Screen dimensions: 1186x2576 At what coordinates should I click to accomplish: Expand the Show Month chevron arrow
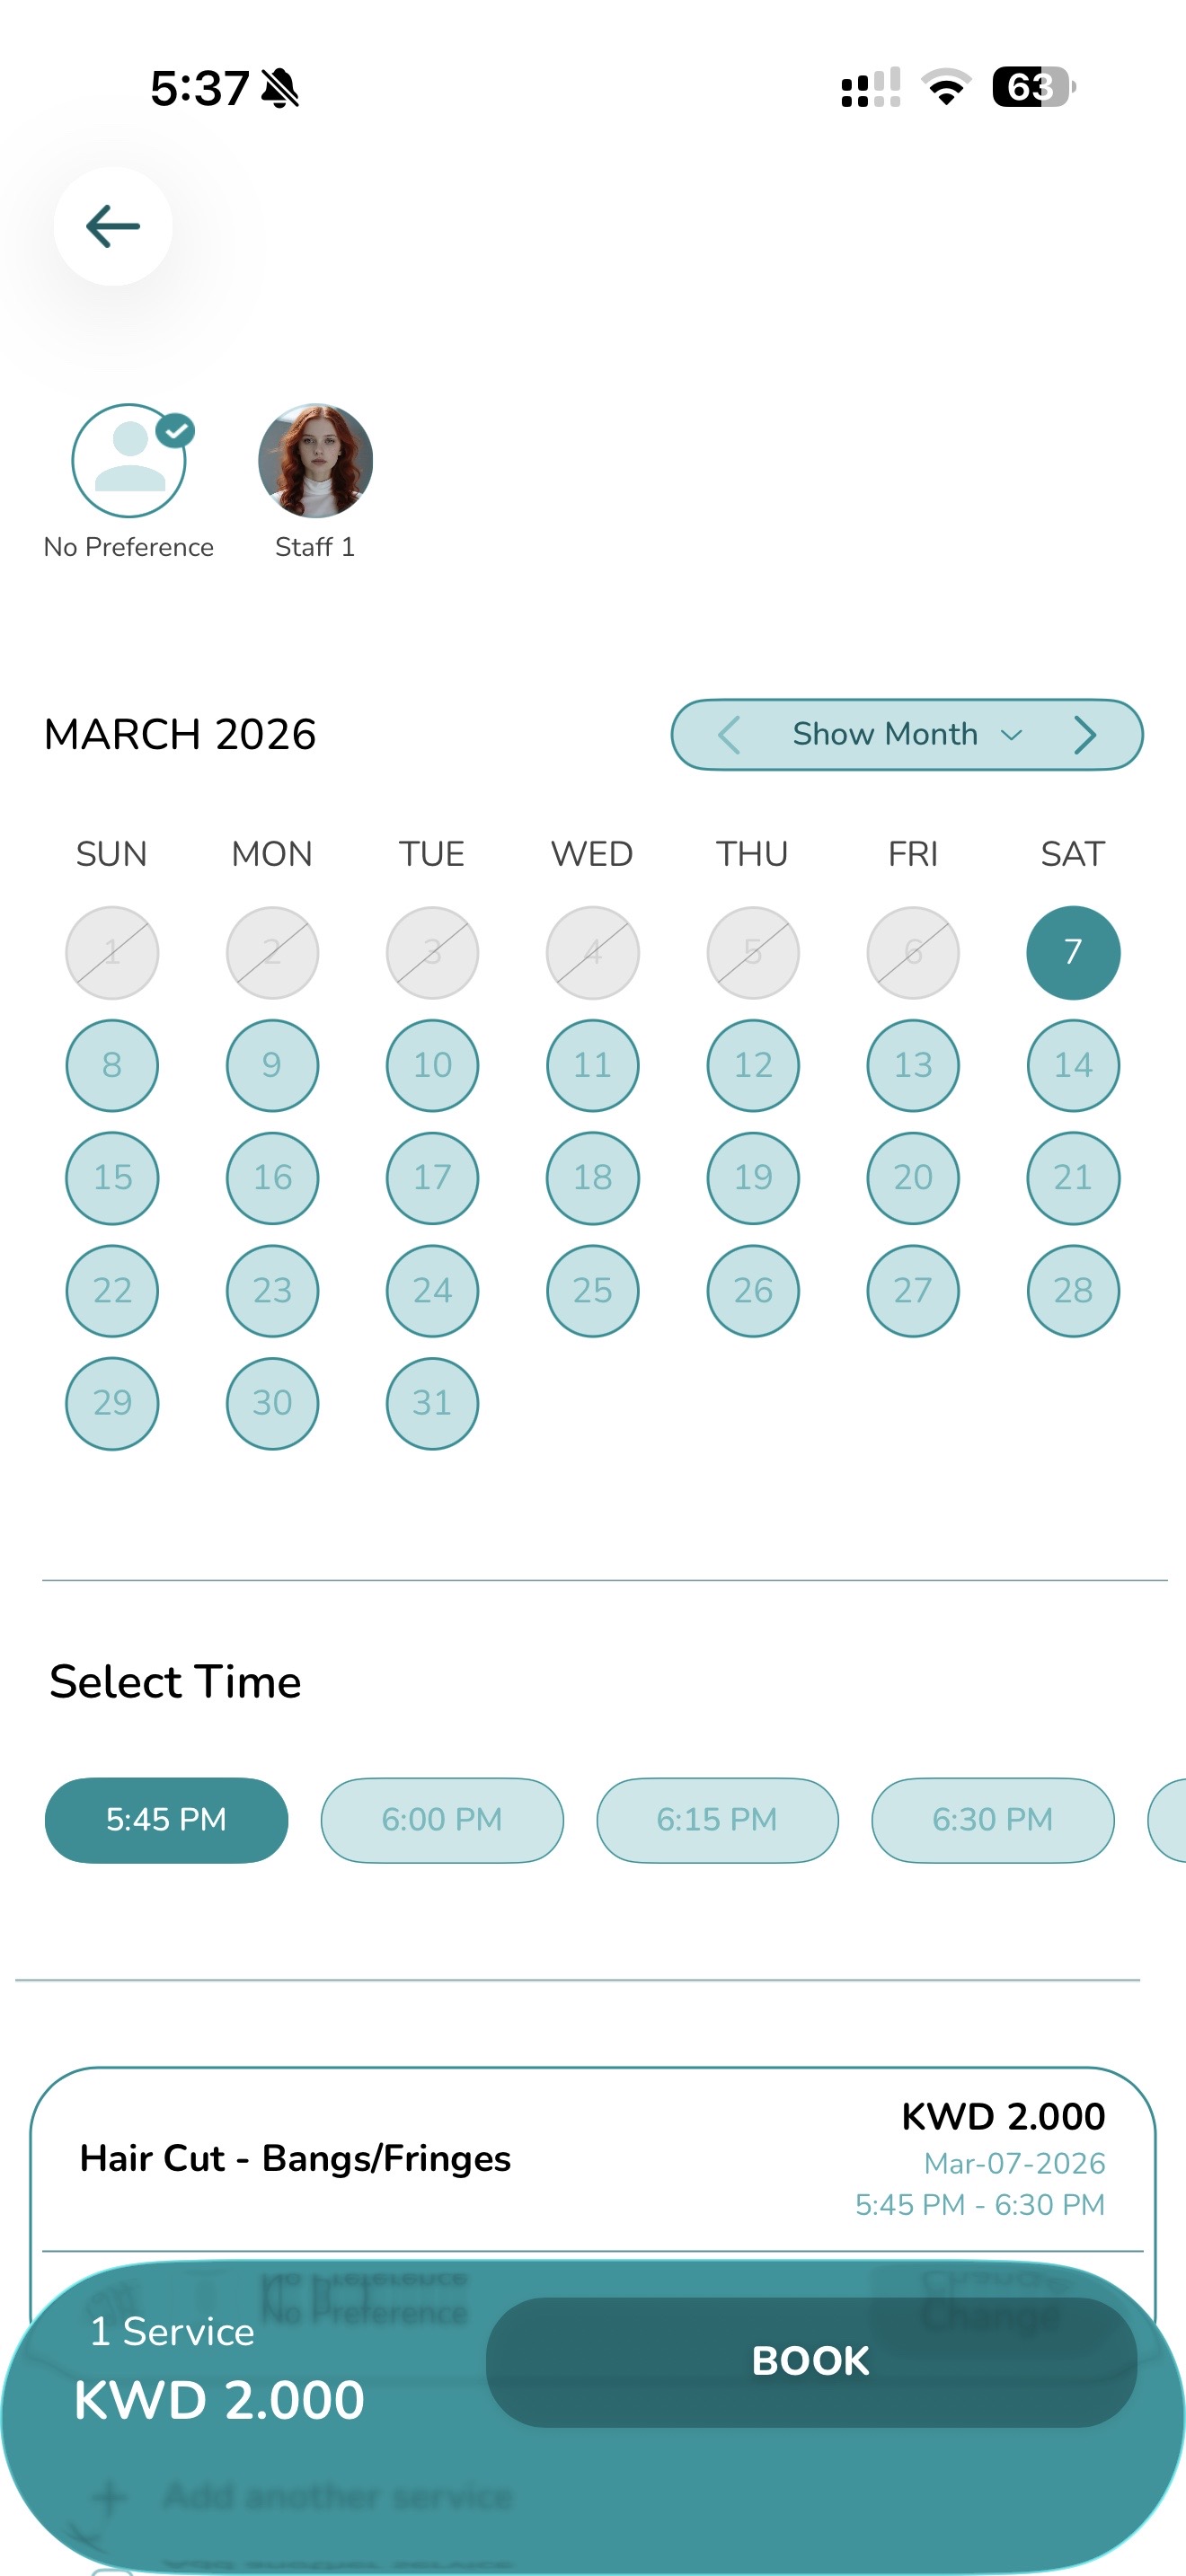(1012, 735)
